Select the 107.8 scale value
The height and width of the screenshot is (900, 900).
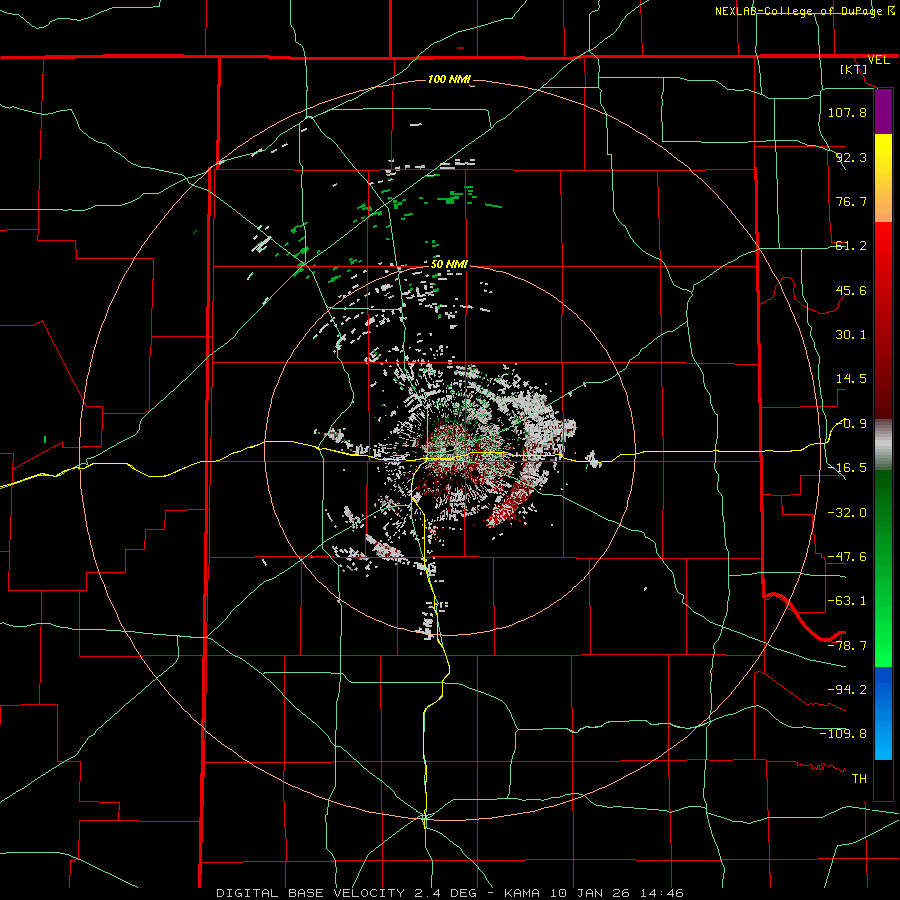click(847, 112)
